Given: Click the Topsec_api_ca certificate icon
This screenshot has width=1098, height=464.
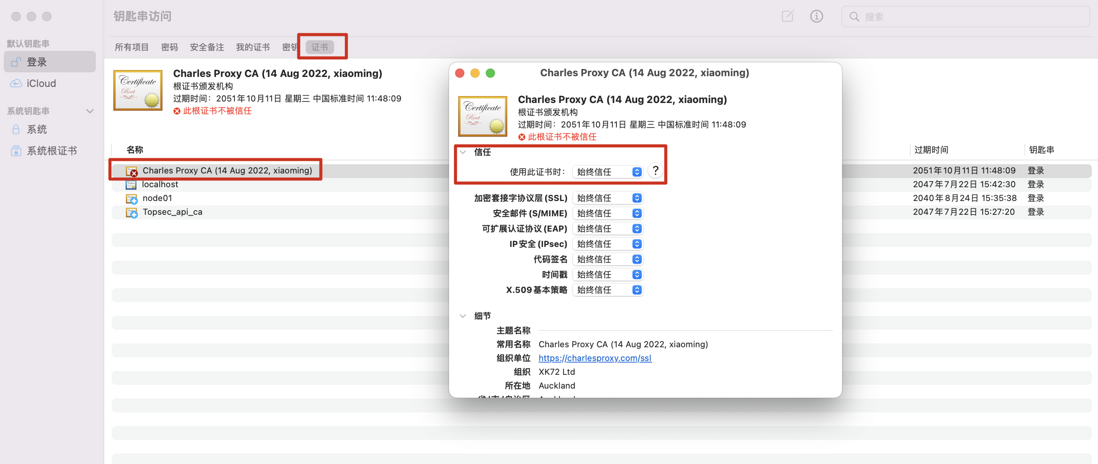Looking at the screenshot, I should (131, 213).
